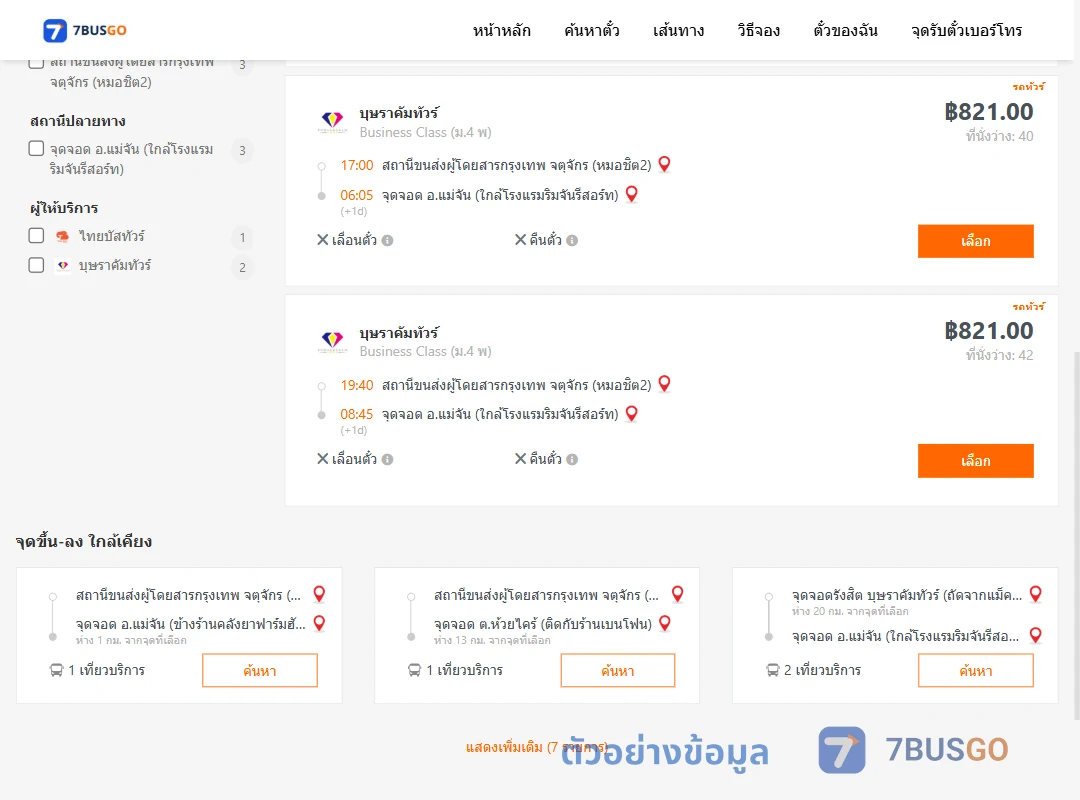Click ค้นหา for the รังสิต nearby route

(975, 670)
